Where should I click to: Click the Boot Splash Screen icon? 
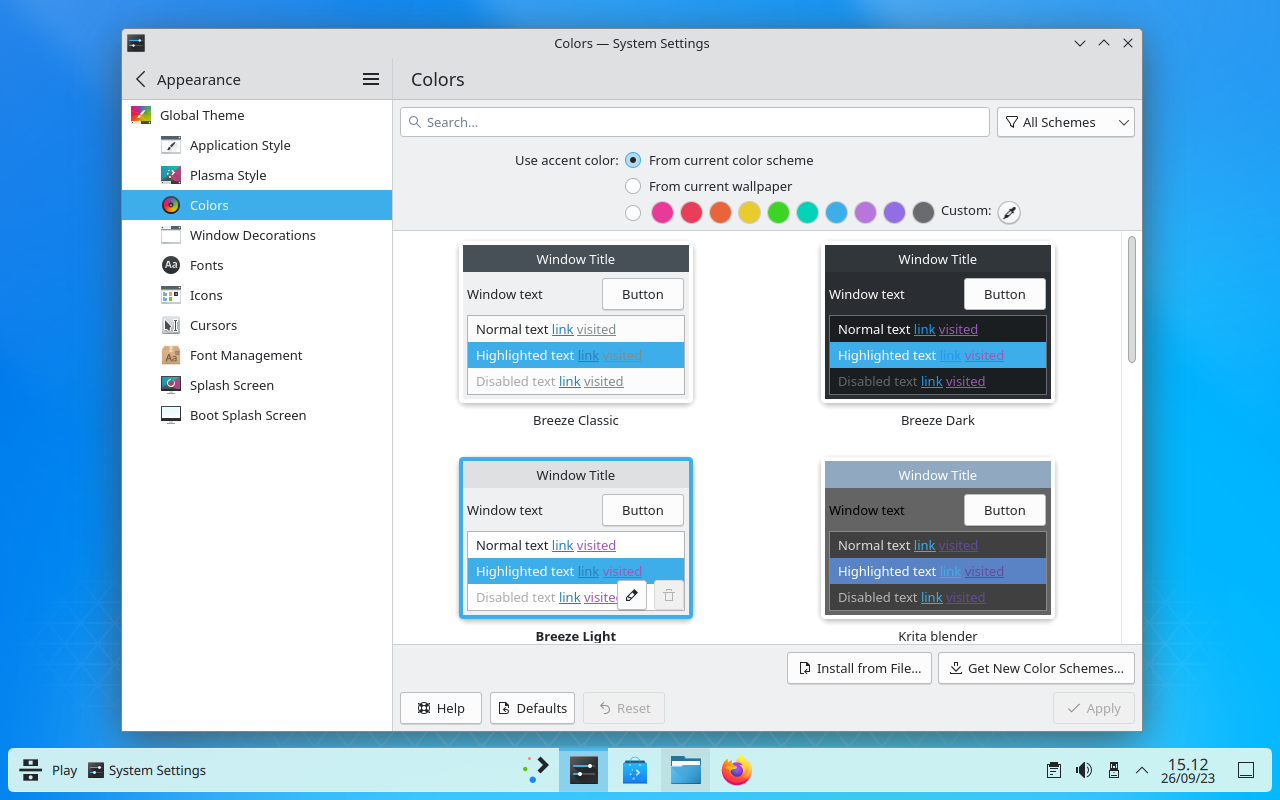coord(171,415)
